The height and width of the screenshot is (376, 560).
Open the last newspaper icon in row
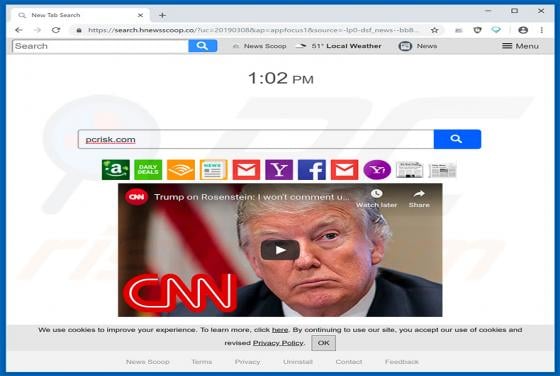(442, 170)
